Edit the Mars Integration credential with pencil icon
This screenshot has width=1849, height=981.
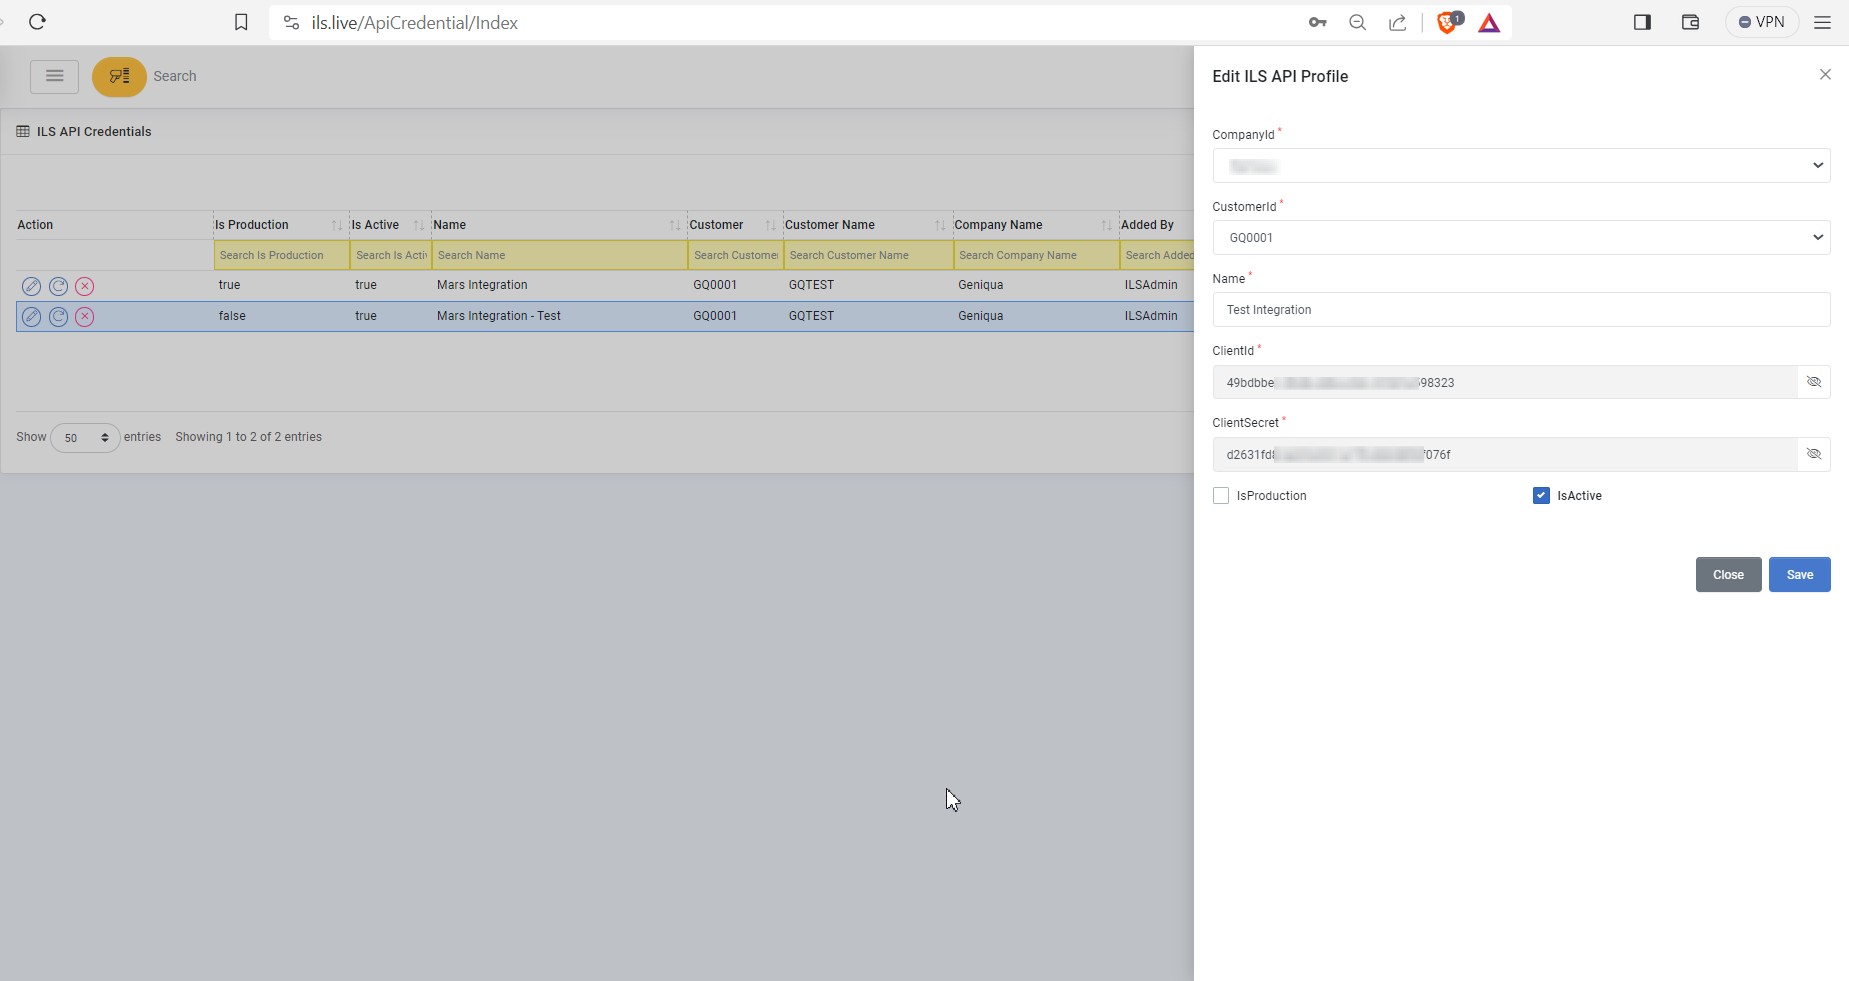coord(31,286)
